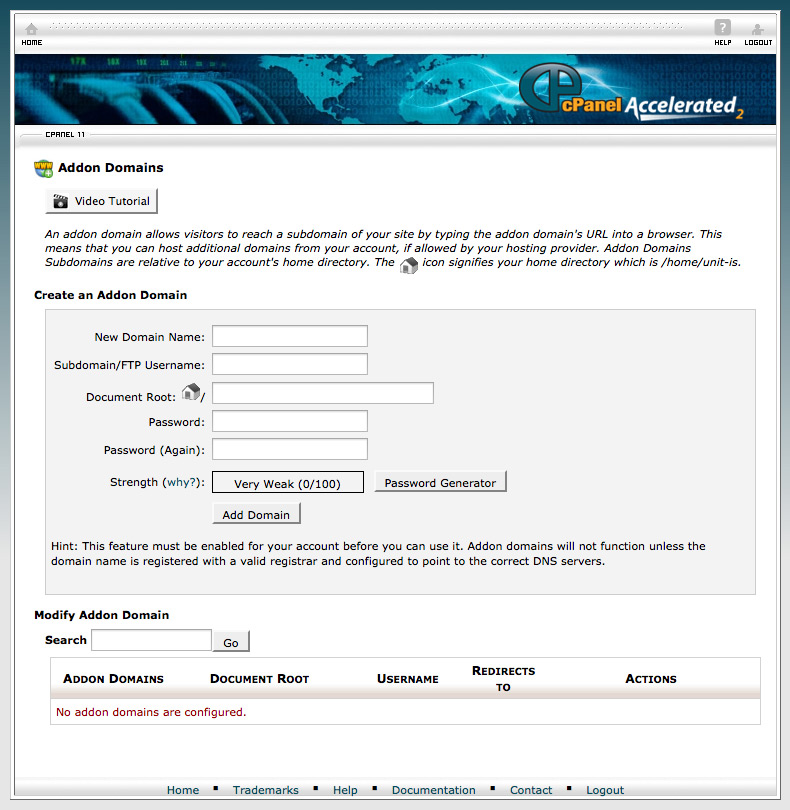
Task: Launch the Password Generator
Action: pyautogui.click(x=440, y=482)
